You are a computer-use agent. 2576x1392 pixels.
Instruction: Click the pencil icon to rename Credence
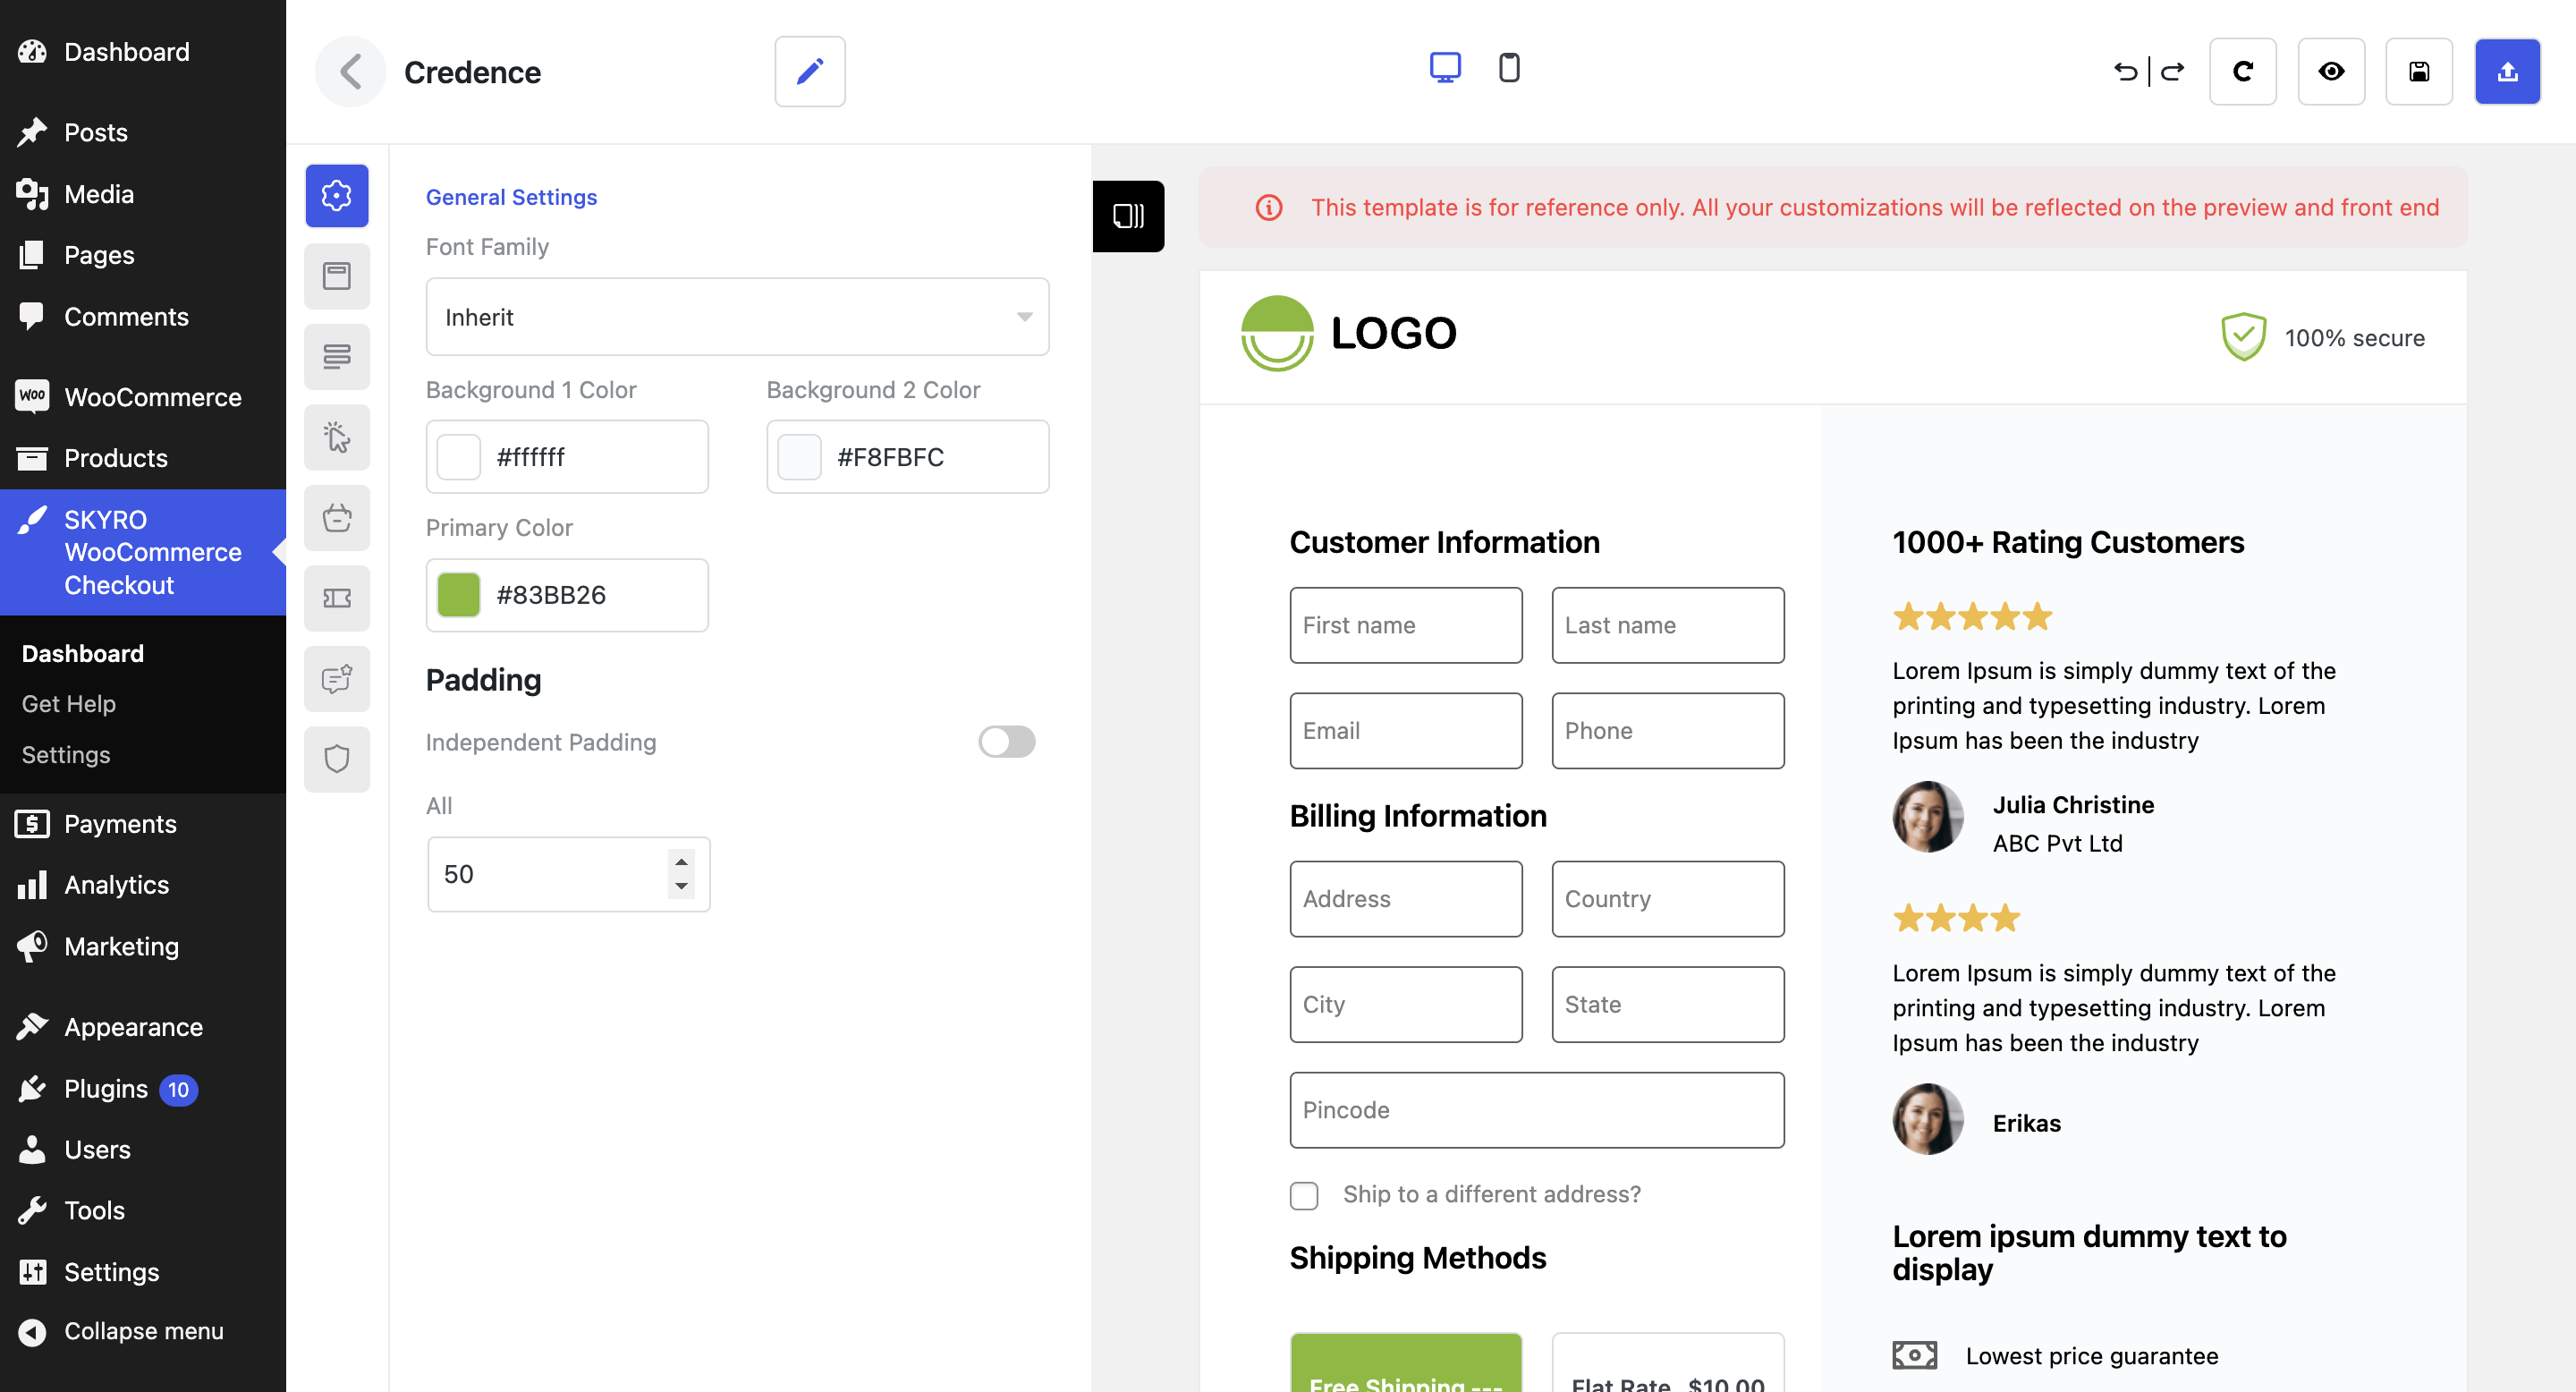coord(810,71)
